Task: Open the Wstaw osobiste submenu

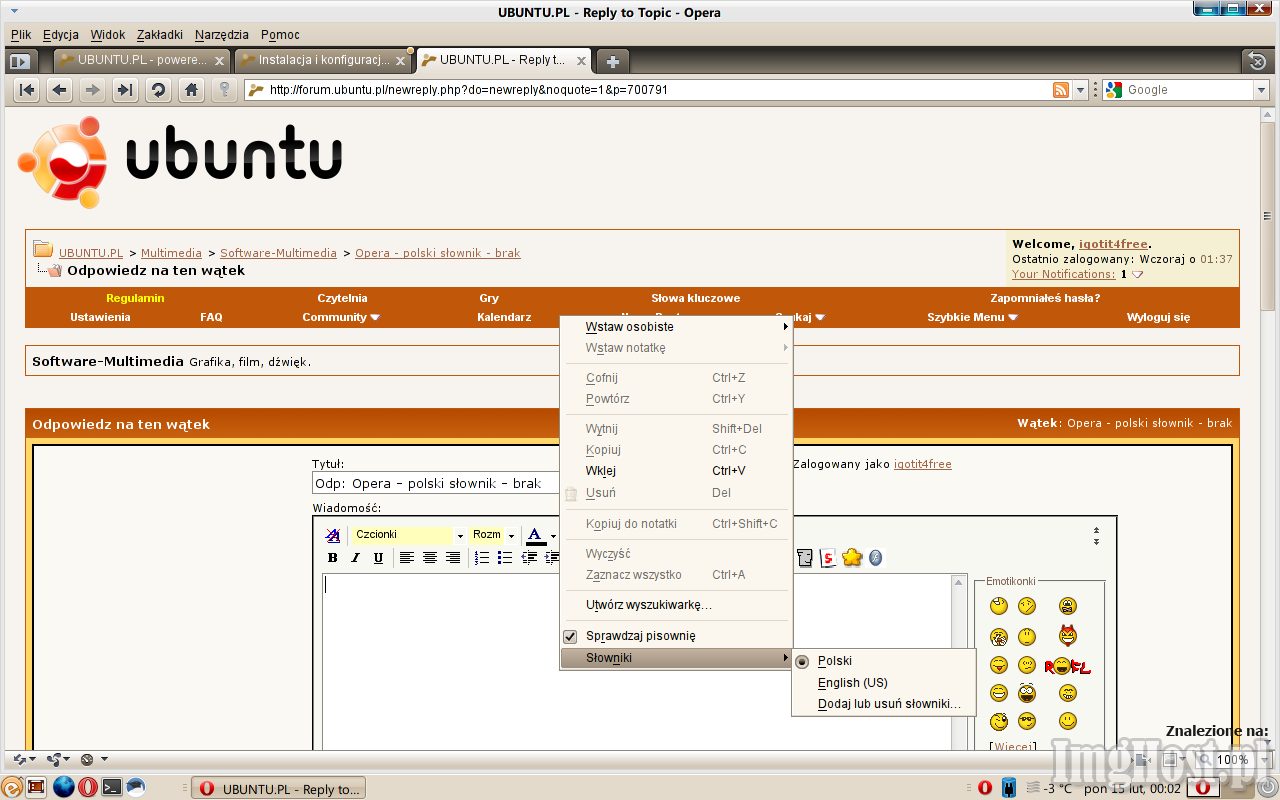Action: pyautogui.click(x=676, y=327)
